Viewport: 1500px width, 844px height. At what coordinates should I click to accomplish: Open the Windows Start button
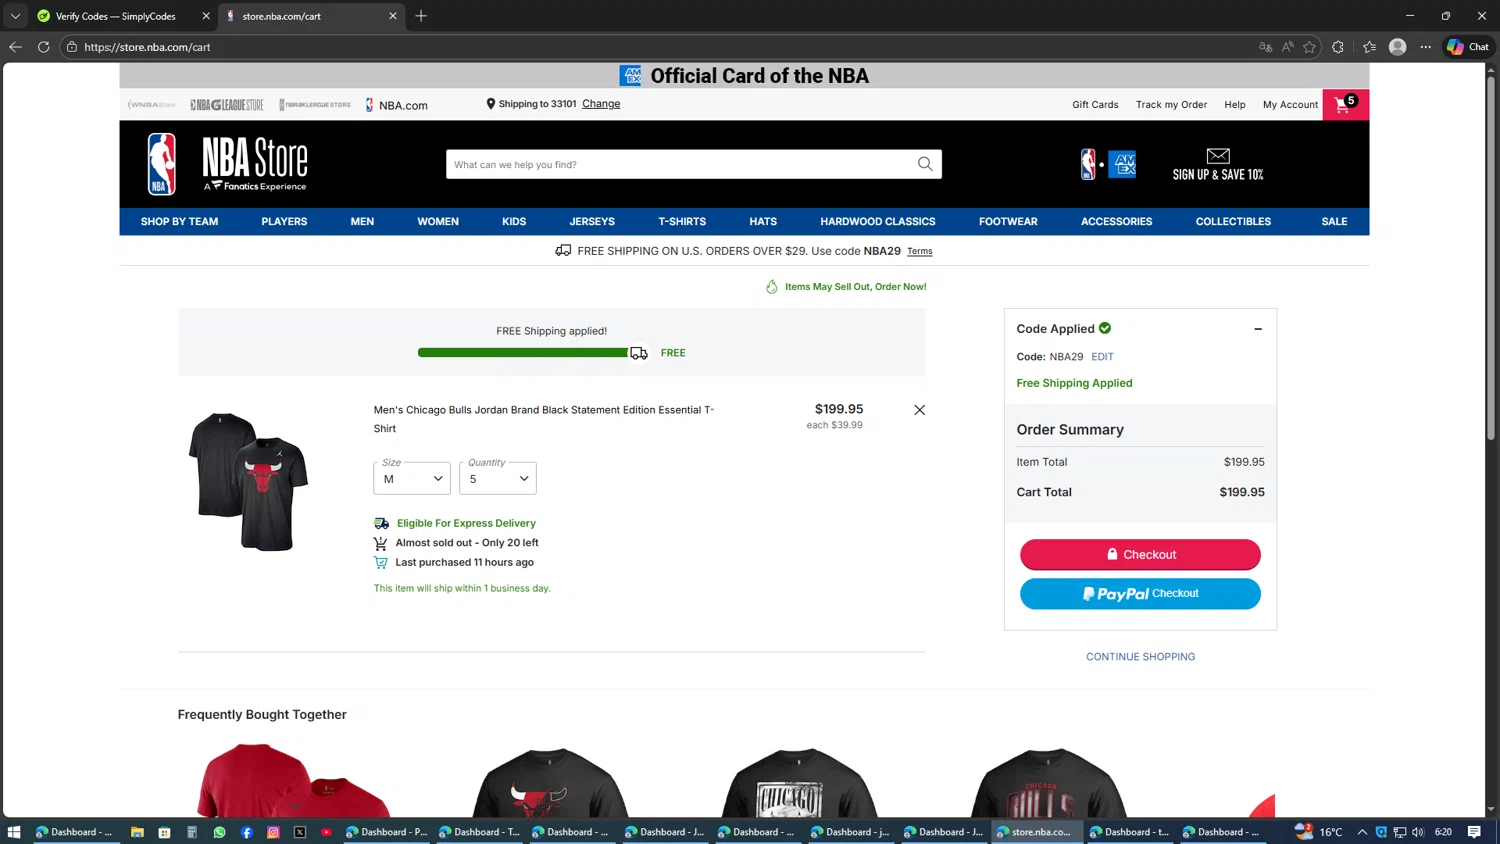tap(14, 832)
